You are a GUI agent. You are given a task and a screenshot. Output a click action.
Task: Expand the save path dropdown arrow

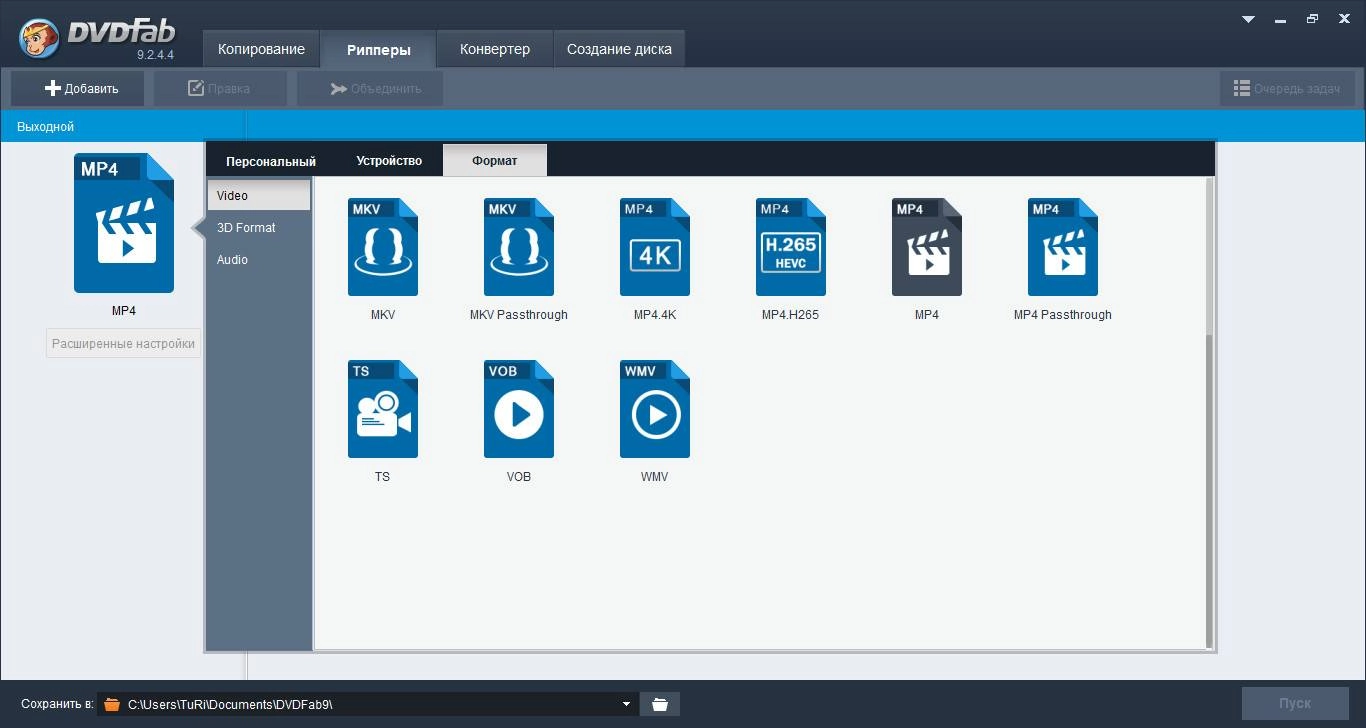(x=626, y=704)
